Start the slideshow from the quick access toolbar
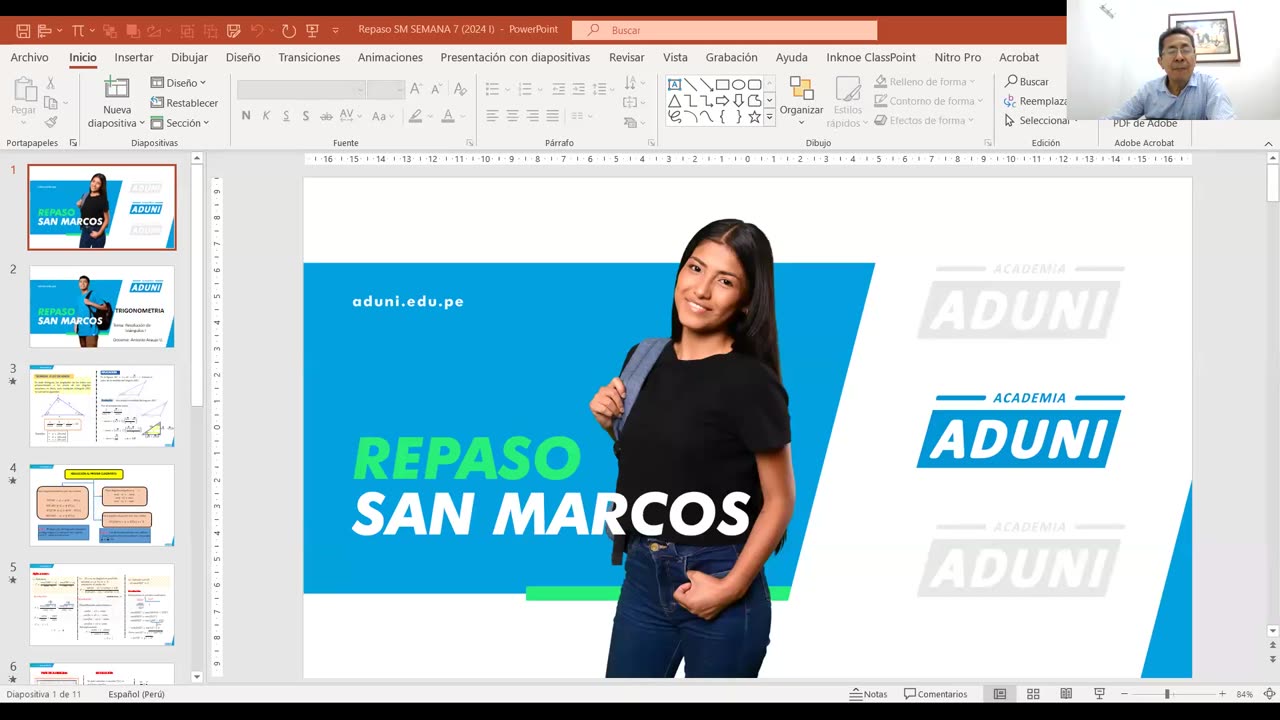 tap(312, 31)
